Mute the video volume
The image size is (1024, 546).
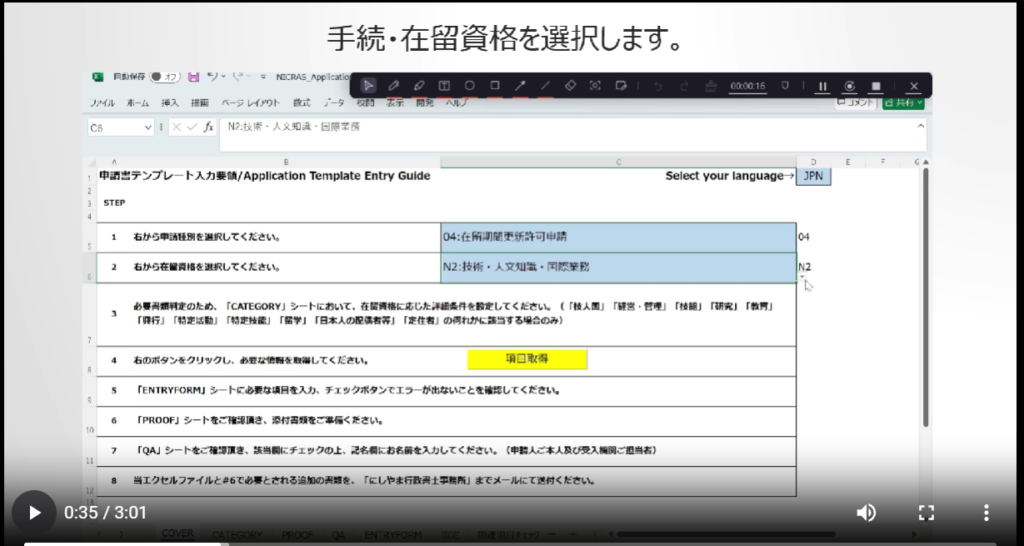[x=866, y=513]
